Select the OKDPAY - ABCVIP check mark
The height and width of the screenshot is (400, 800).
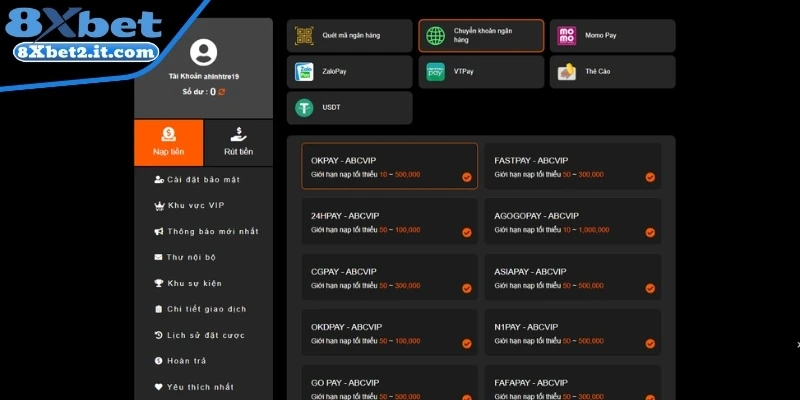[467, 343]
